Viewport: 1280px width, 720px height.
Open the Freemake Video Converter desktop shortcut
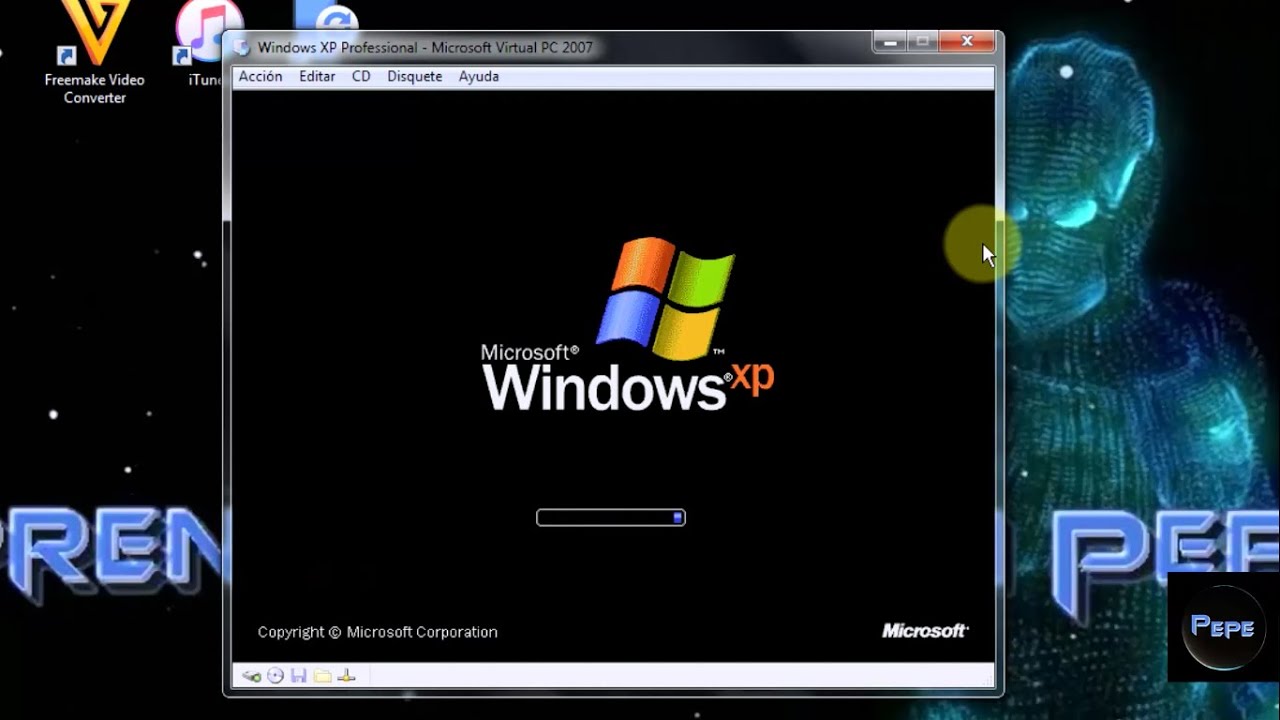[95, 52]
